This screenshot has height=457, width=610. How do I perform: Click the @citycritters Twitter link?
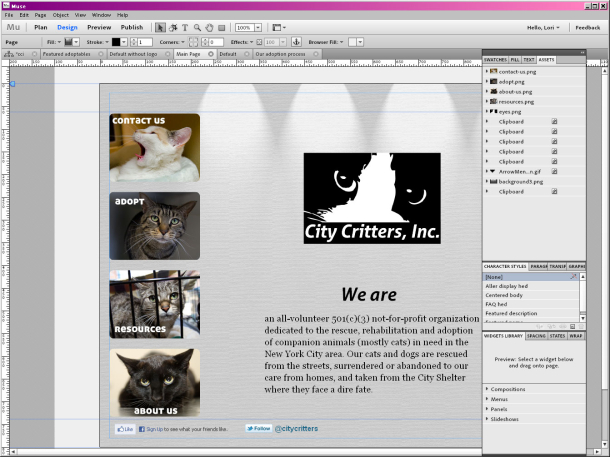pos(296,429)
